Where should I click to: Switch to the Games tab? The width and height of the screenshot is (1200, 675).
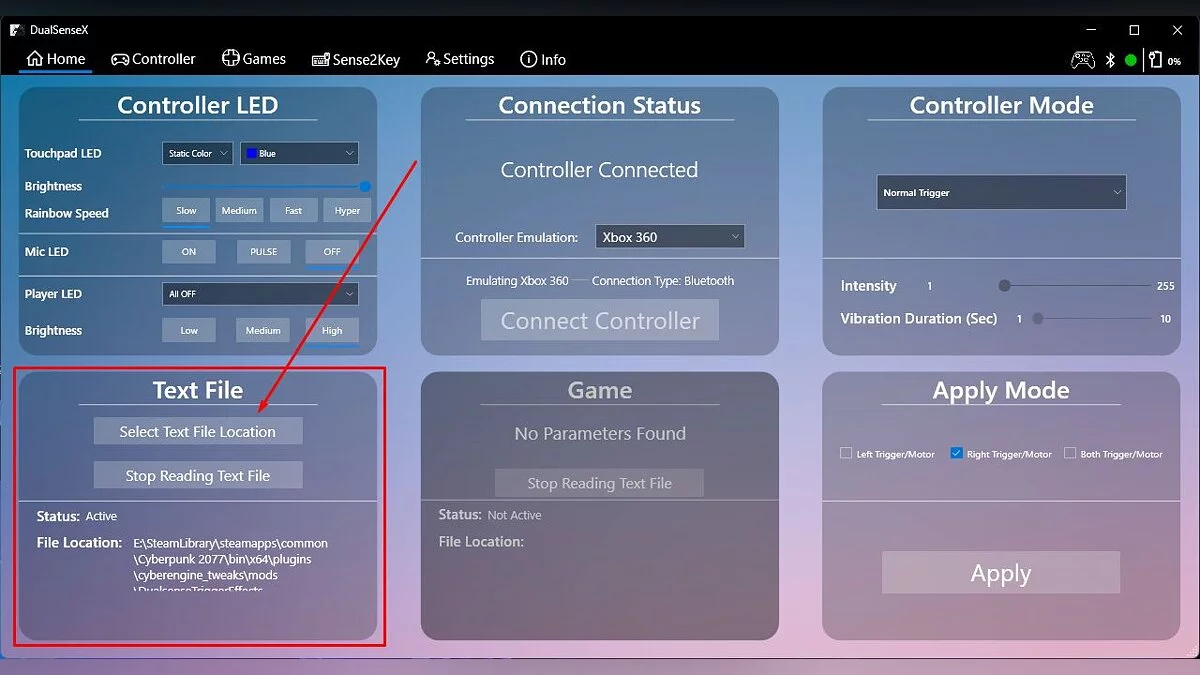pyautogui.click(x=254, y=59)
